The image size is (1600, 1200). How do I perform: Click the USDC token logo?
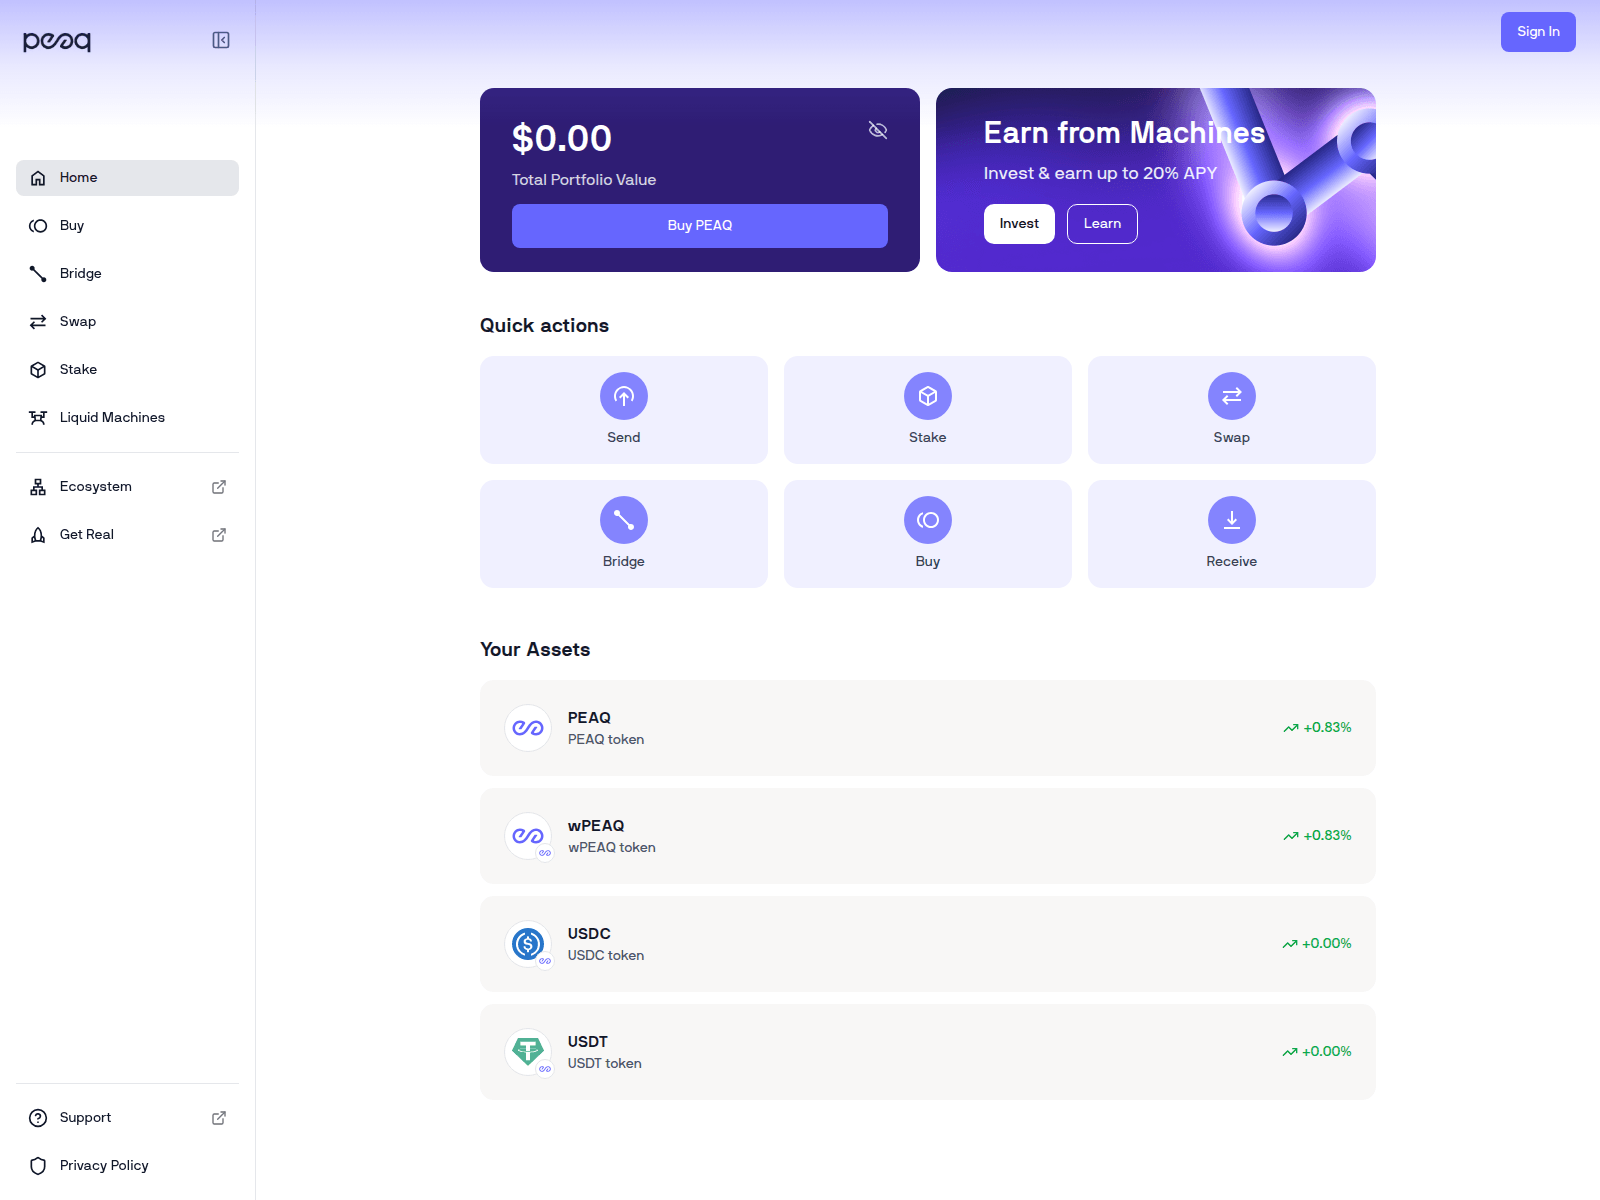point(528,944)
